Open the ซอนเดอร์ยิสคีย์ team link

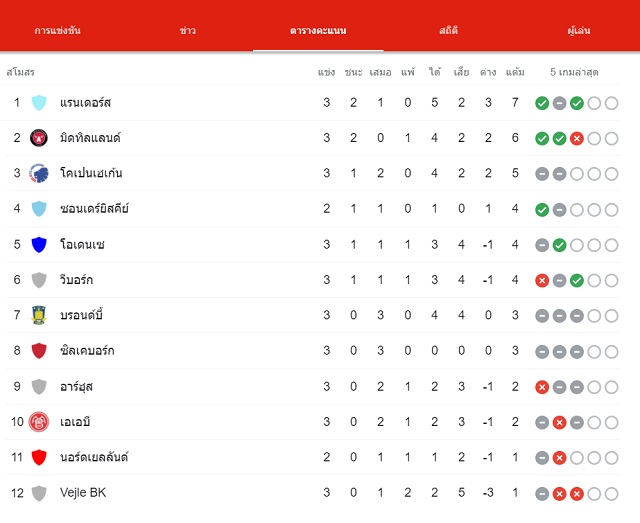click(x=94, y=209)
